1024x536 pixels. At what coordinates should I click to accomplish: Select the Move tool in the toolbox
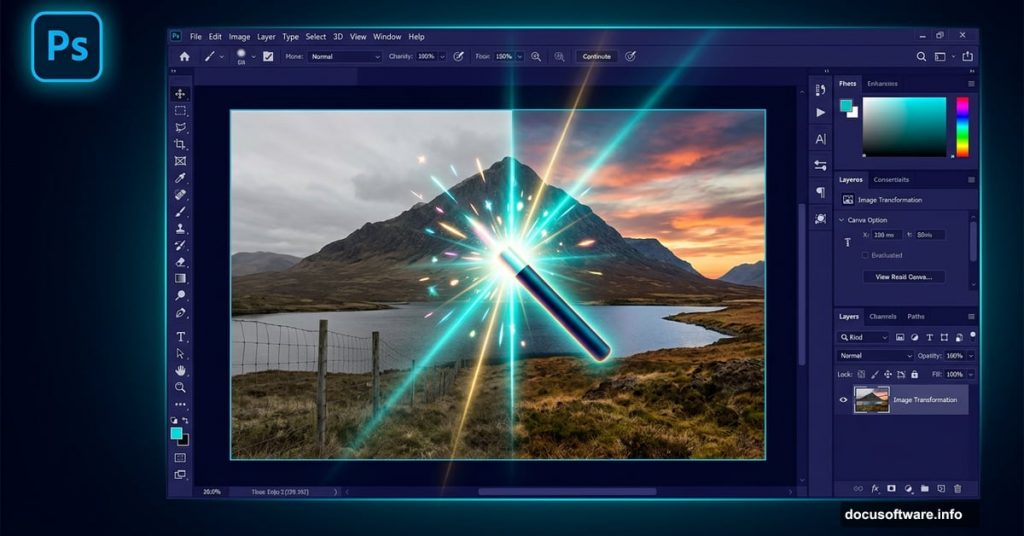[180, 93]
